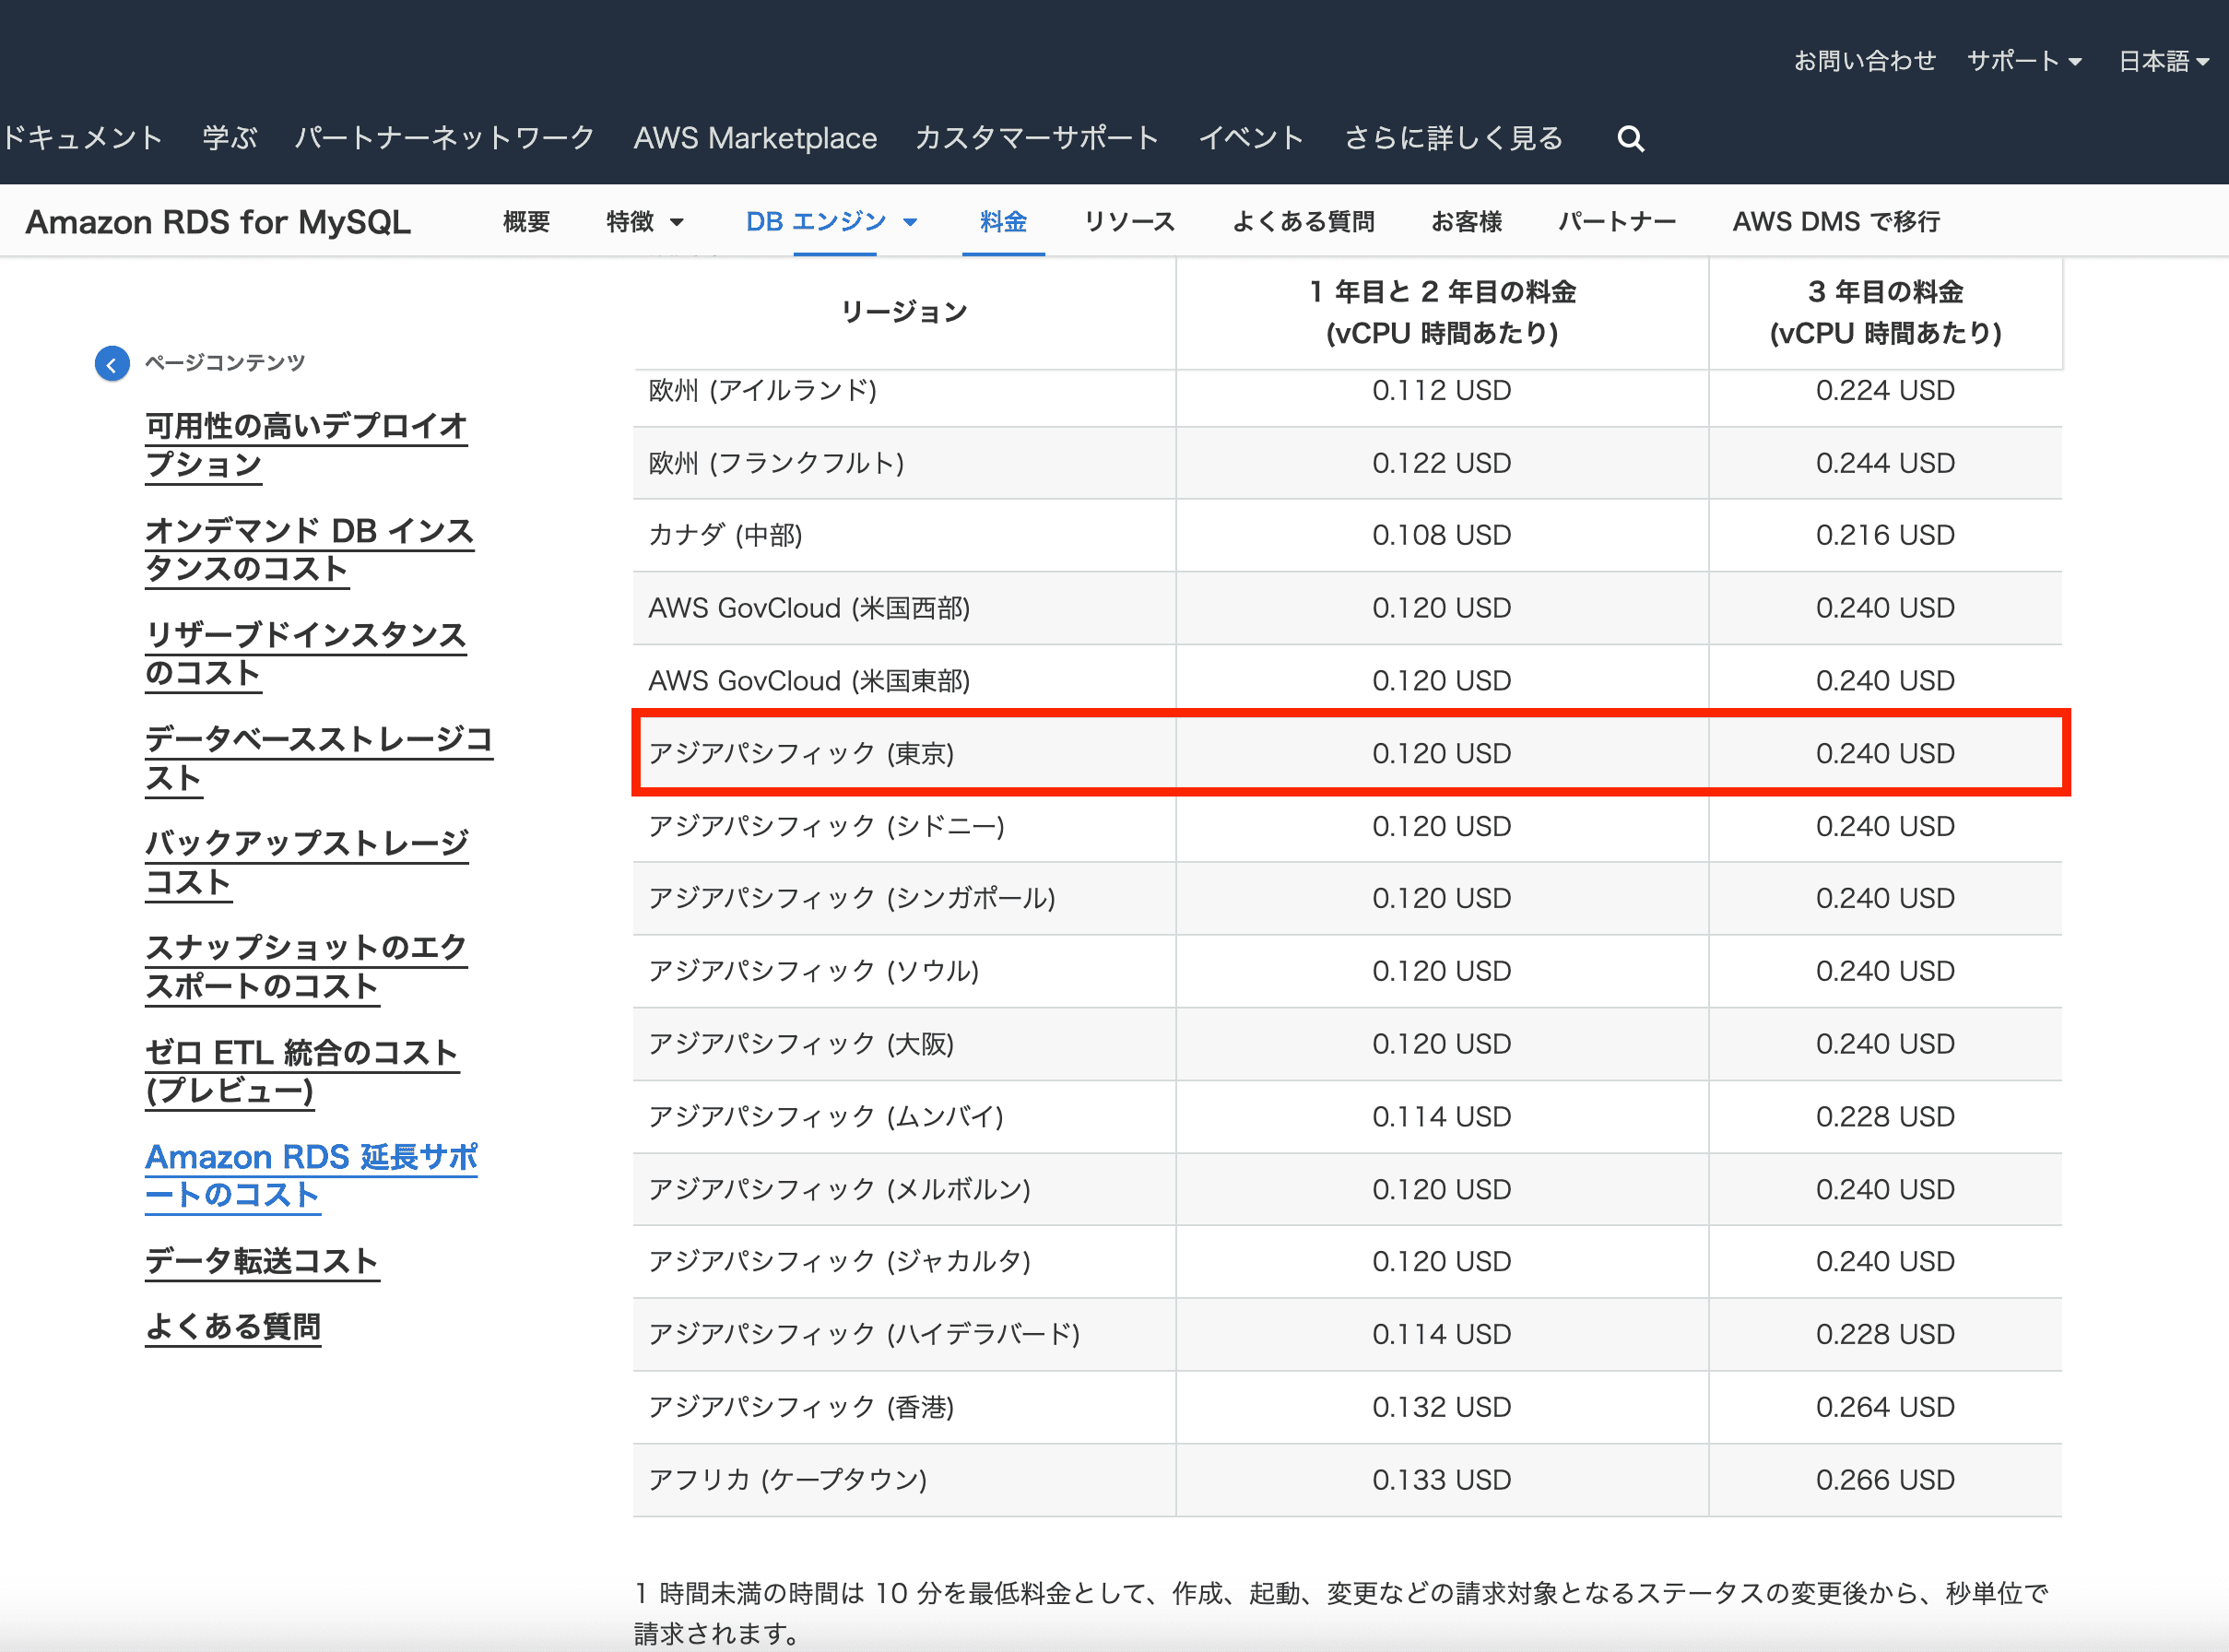
Task: Expand the 特徴 dropdown menu
Action: (x=645, y=222)
